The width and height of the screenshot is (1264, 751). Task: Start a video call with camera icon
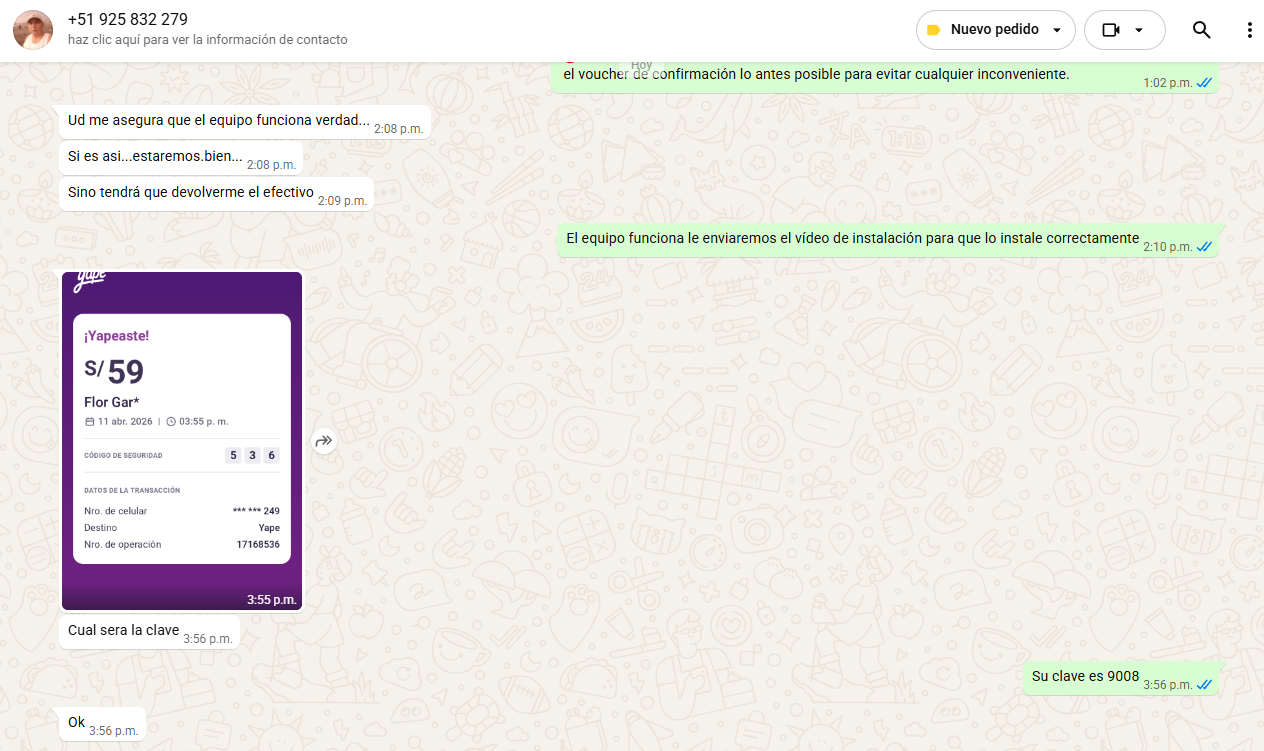(1110, 30)
